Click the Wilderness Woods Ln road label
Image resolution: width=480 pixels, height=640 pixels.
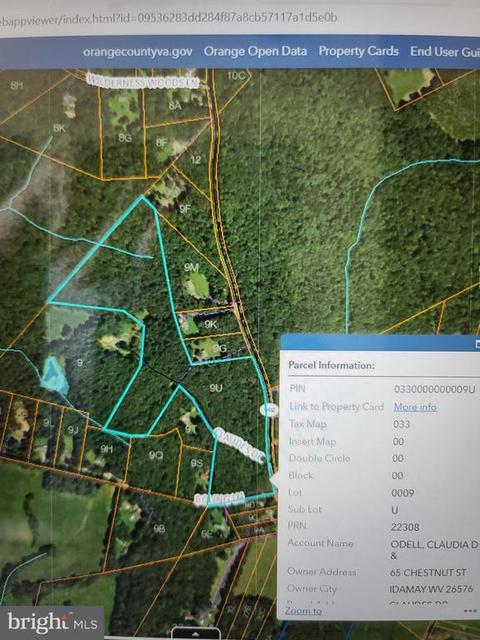(x=143, y=81)
